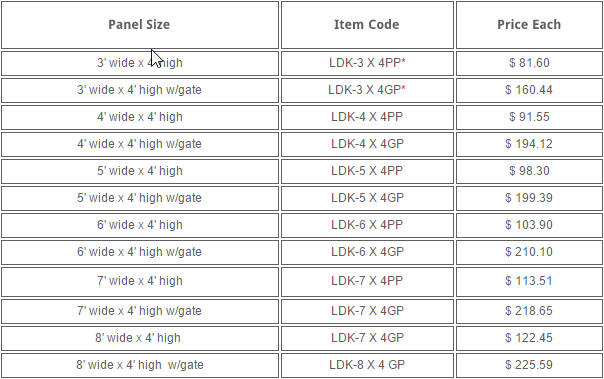The height and width of the screenshot is (379, 604).
Task: Click the $ 122.45 price cell
Action: click(529, 338)
